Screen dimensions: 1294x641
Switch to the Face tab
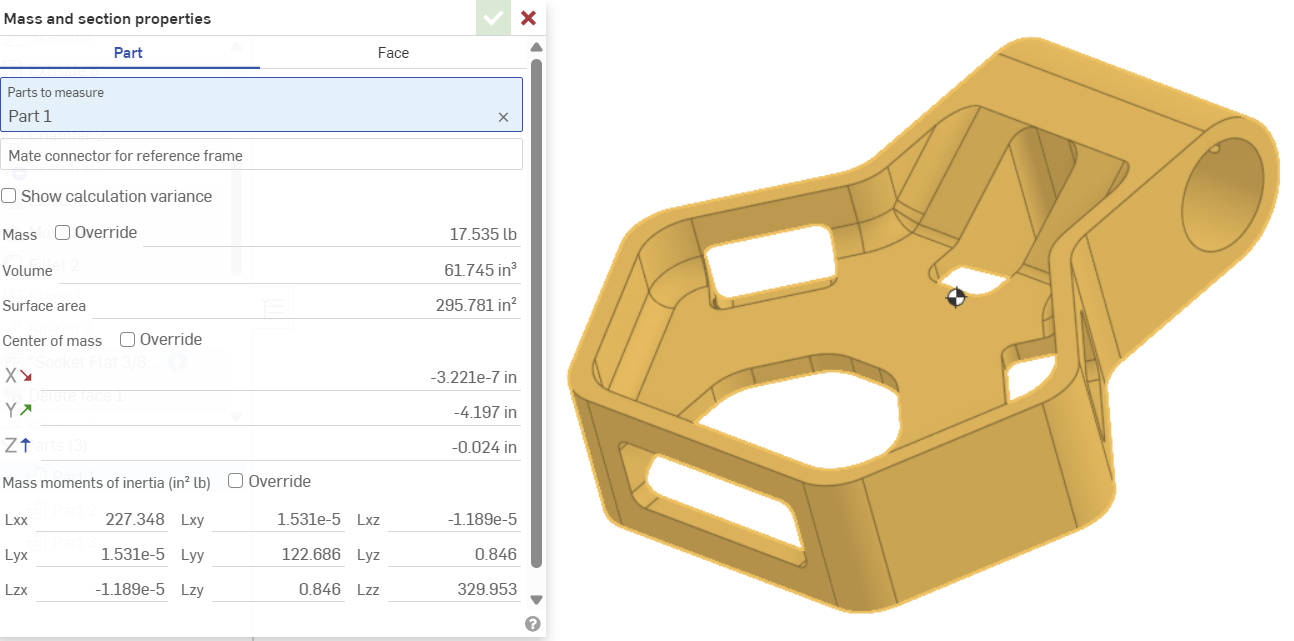coord(393,52)
